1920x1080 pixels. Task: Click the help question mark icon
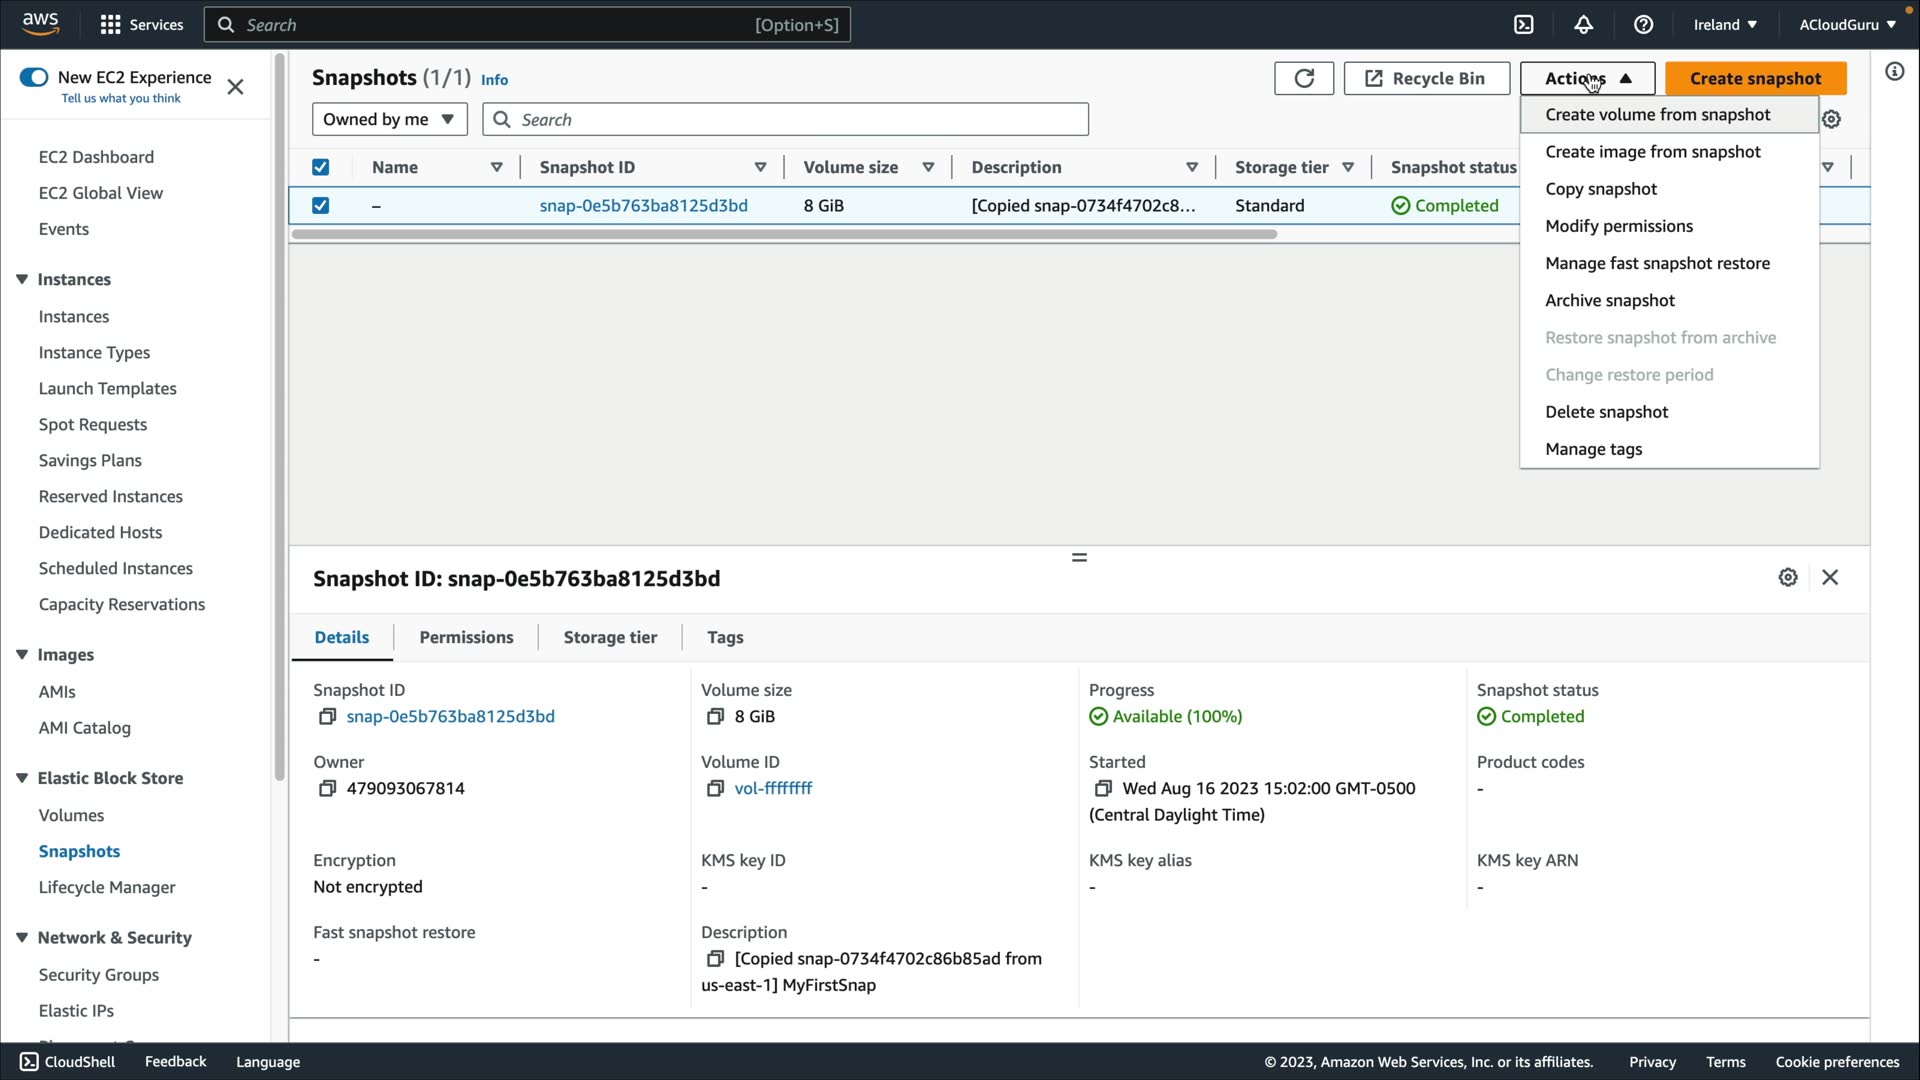pyautogui.click(x=1643, y=25)
